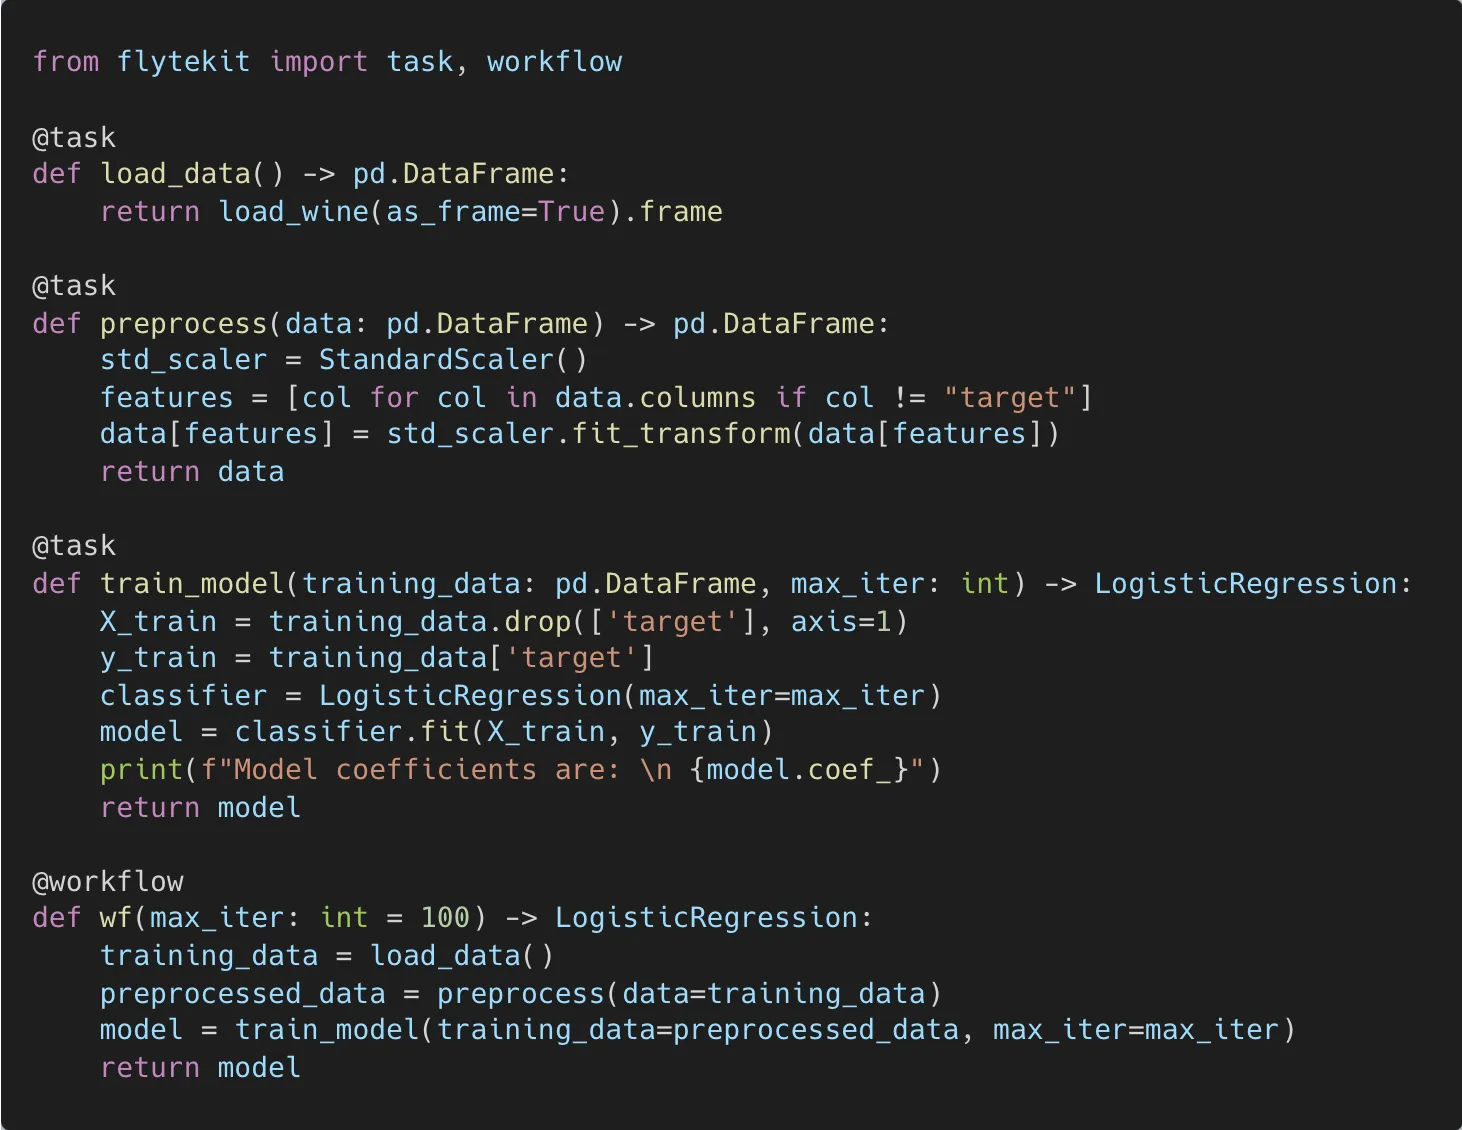This screenshot has width=1462, height=1130.
Task: Click the as_frame=True argument
Action: tap(495, 212)
